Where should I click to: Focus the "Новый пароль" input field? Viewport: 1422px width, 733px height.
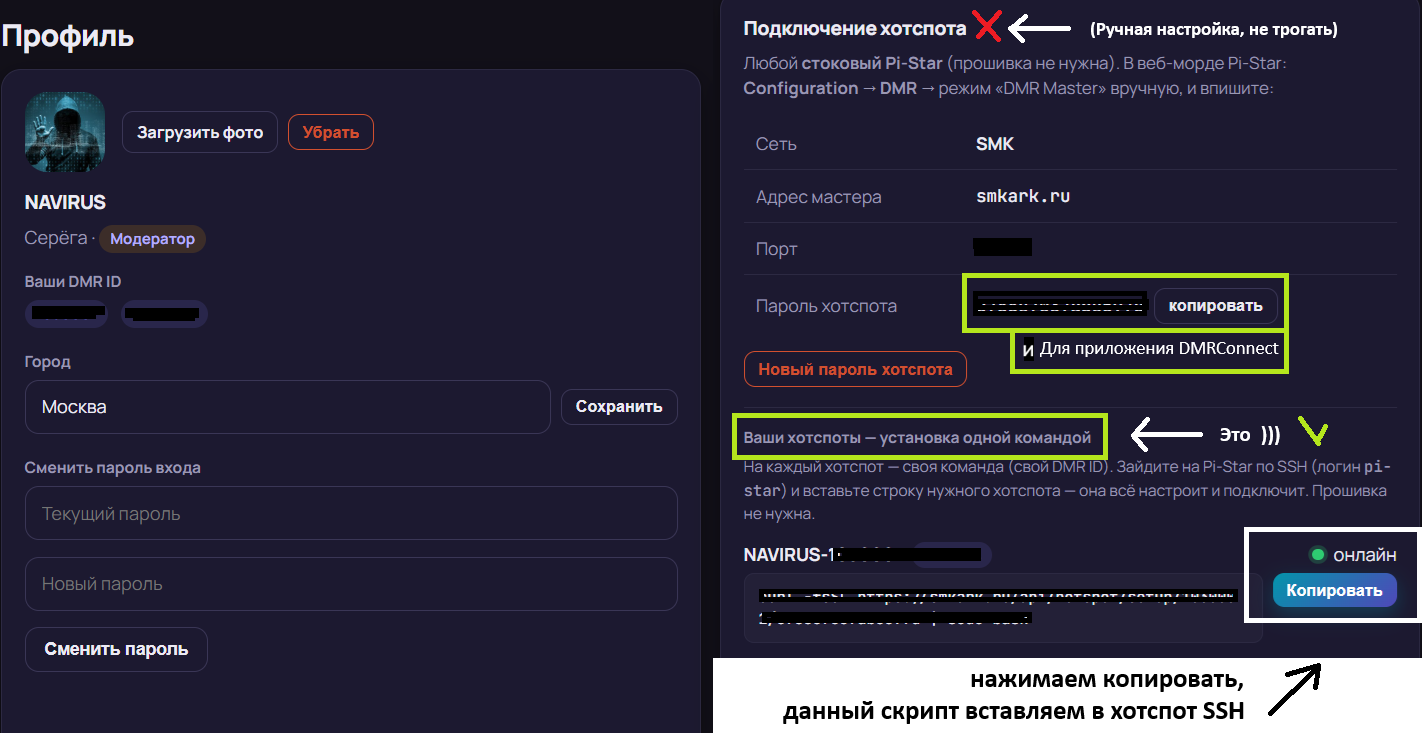(x=351, y=583)
